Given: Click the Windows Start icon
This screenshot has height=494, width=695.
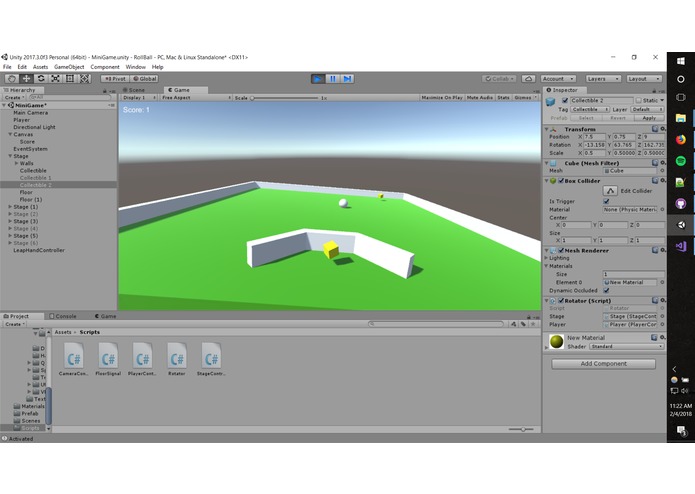Looking at the screenshot, I should pyautogui.click(x=681, y=61).
